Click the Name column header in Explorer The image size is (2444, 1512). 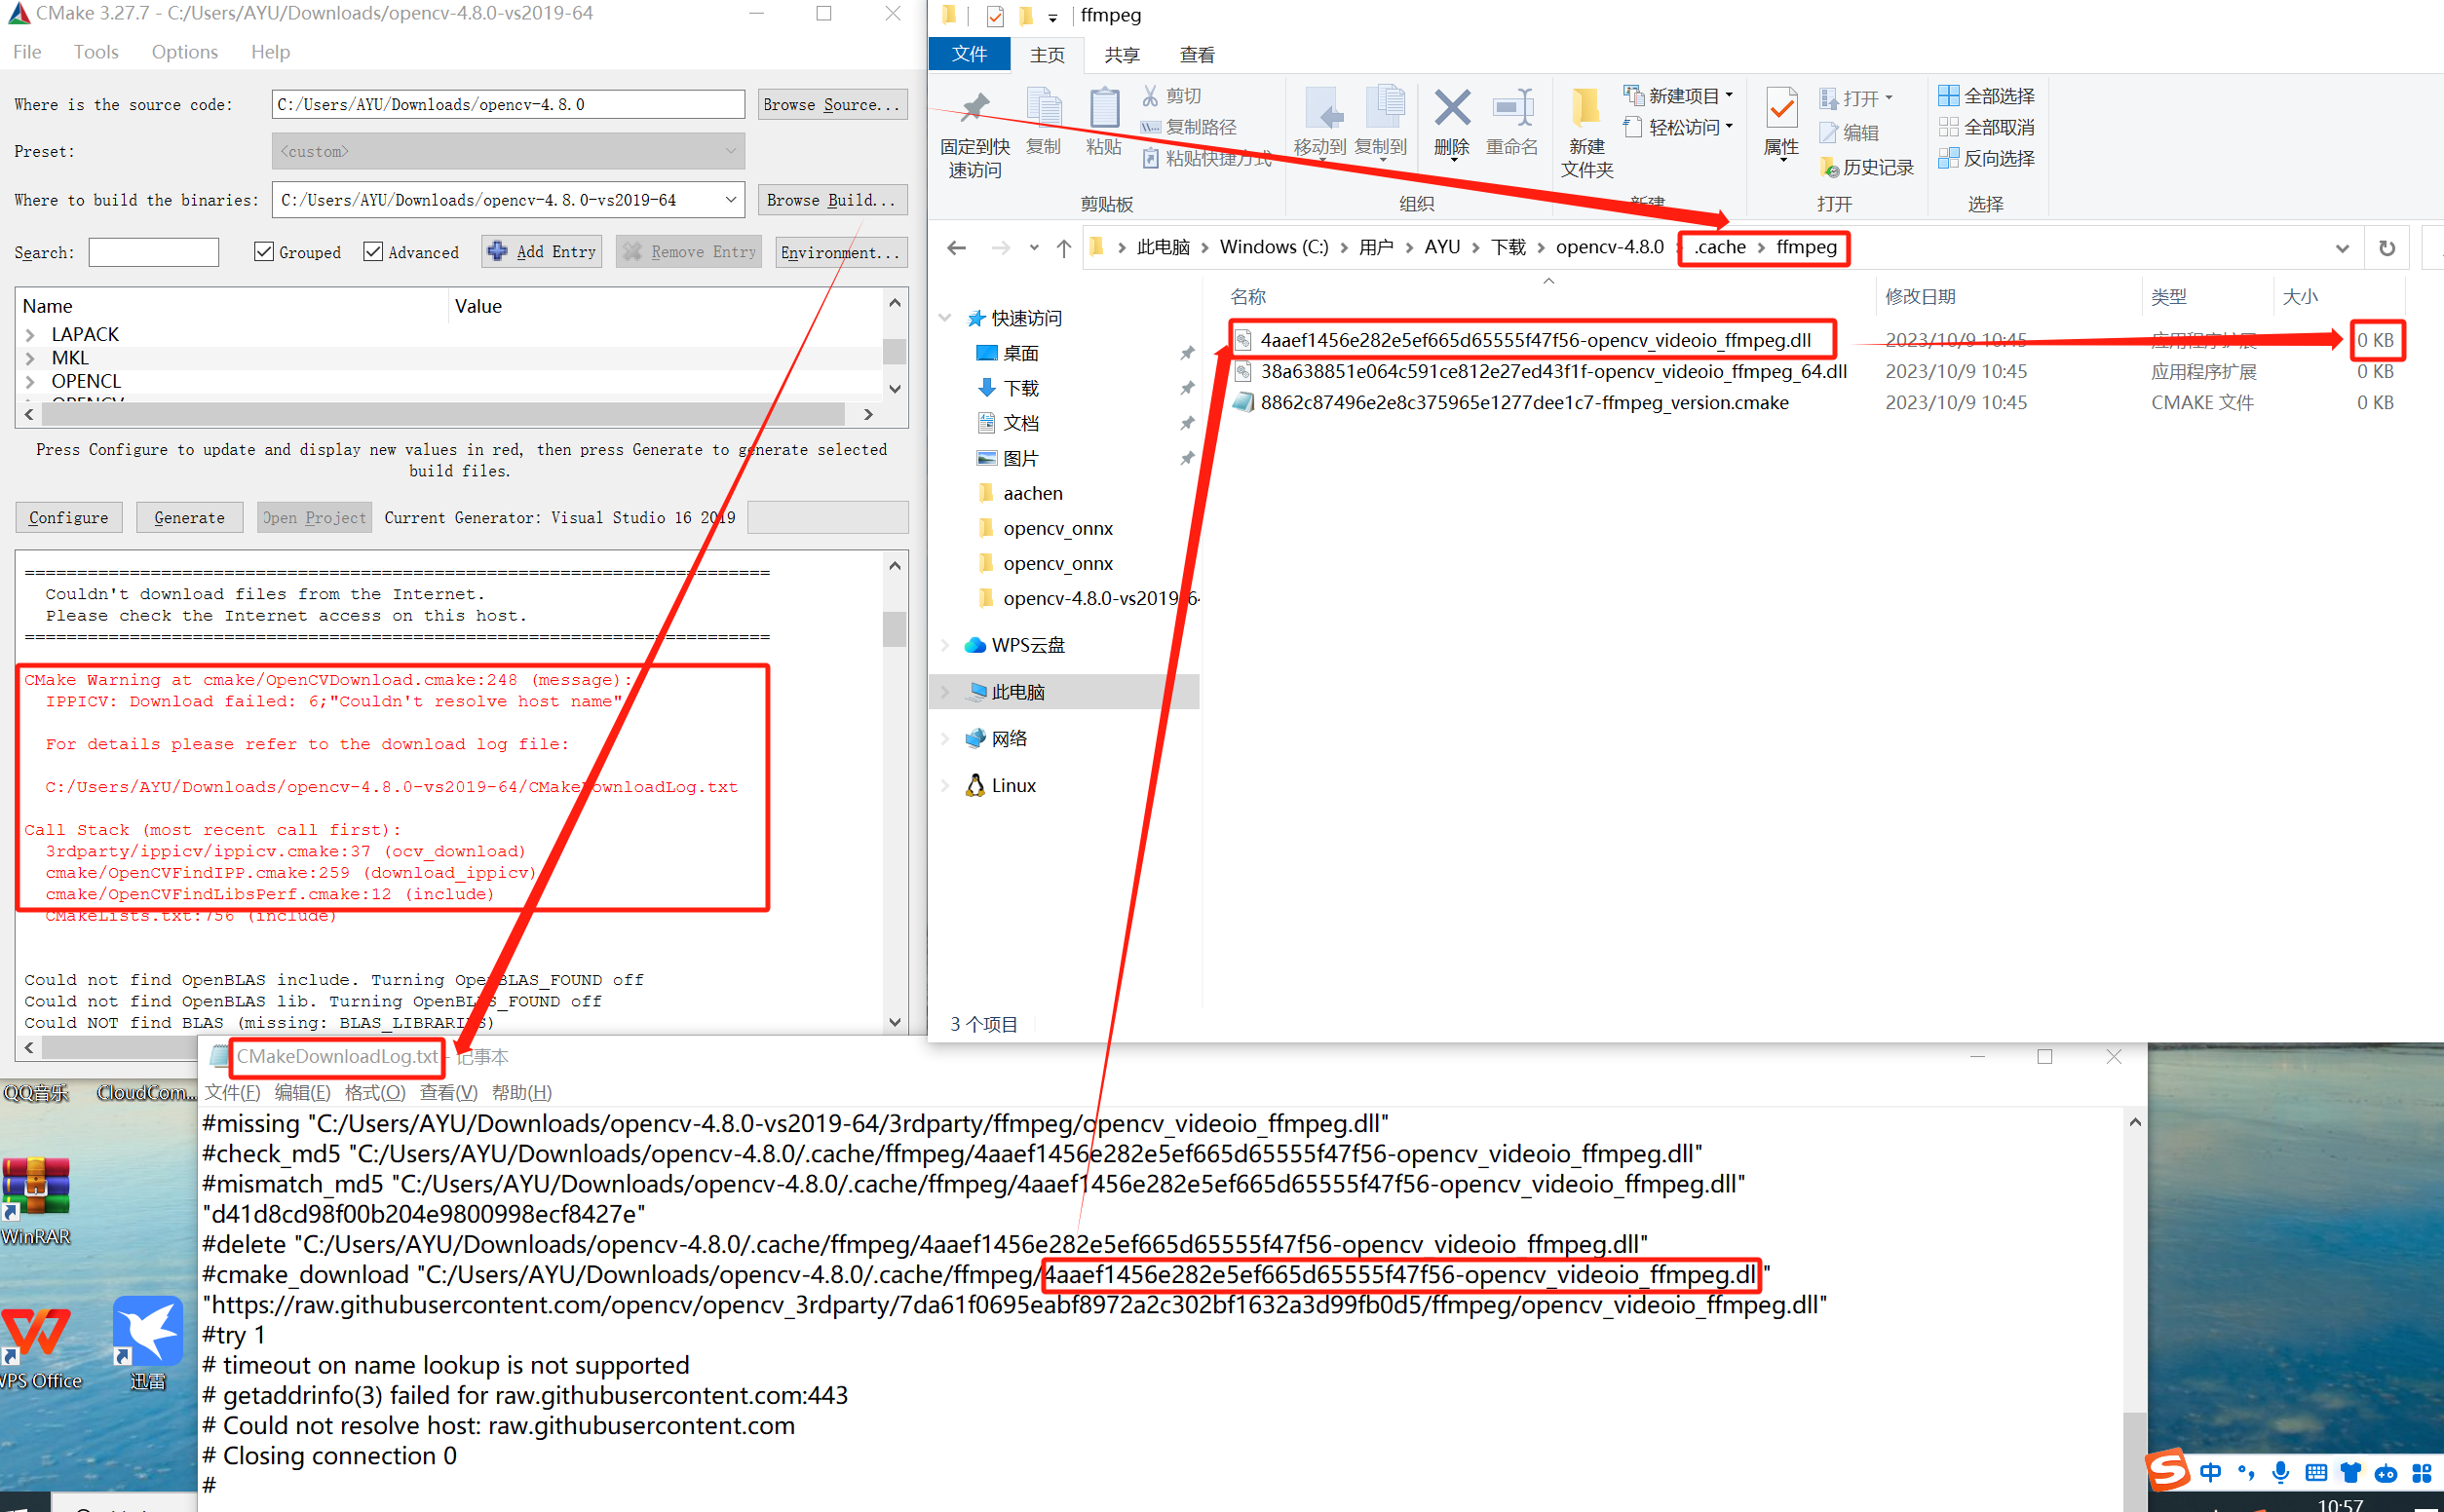click(x=1248, y=297)
